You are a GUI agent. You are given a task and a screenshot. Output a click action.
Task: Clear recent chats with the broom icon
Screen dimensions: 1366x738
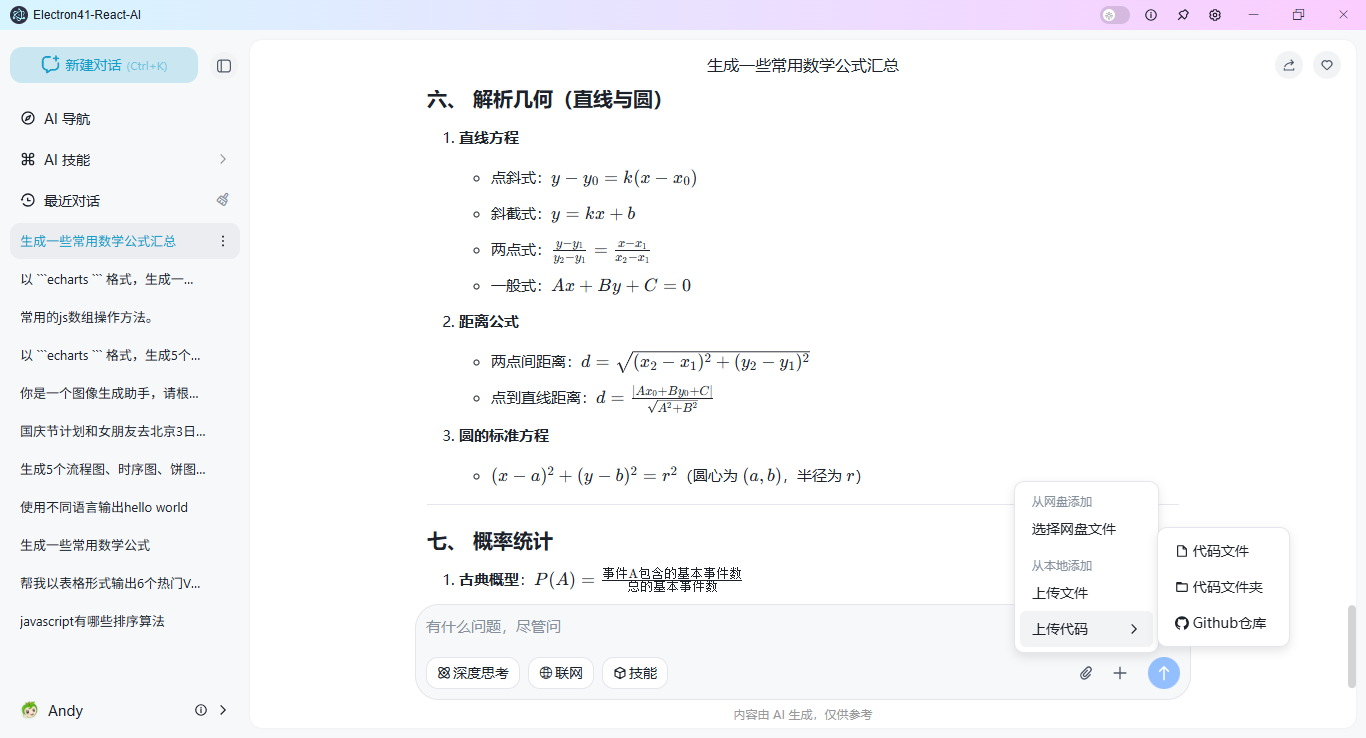pyautogui.click(x=223, y=200)
